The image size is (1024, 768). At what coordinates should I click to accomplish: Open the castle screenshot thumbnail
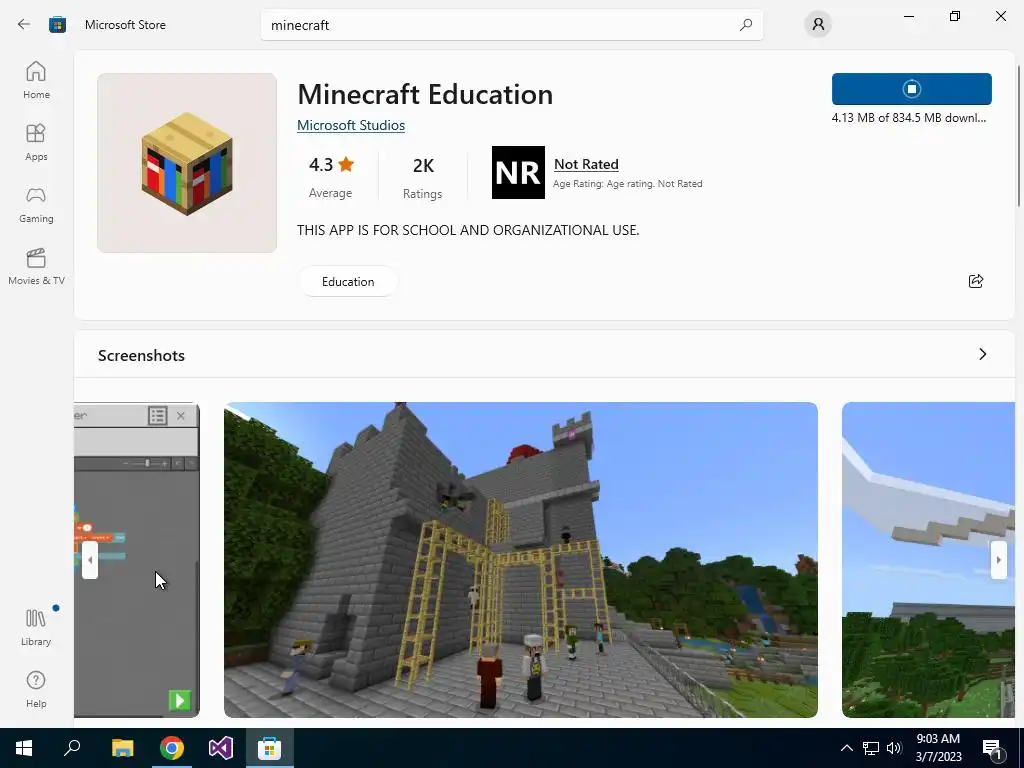coord(520,560)
